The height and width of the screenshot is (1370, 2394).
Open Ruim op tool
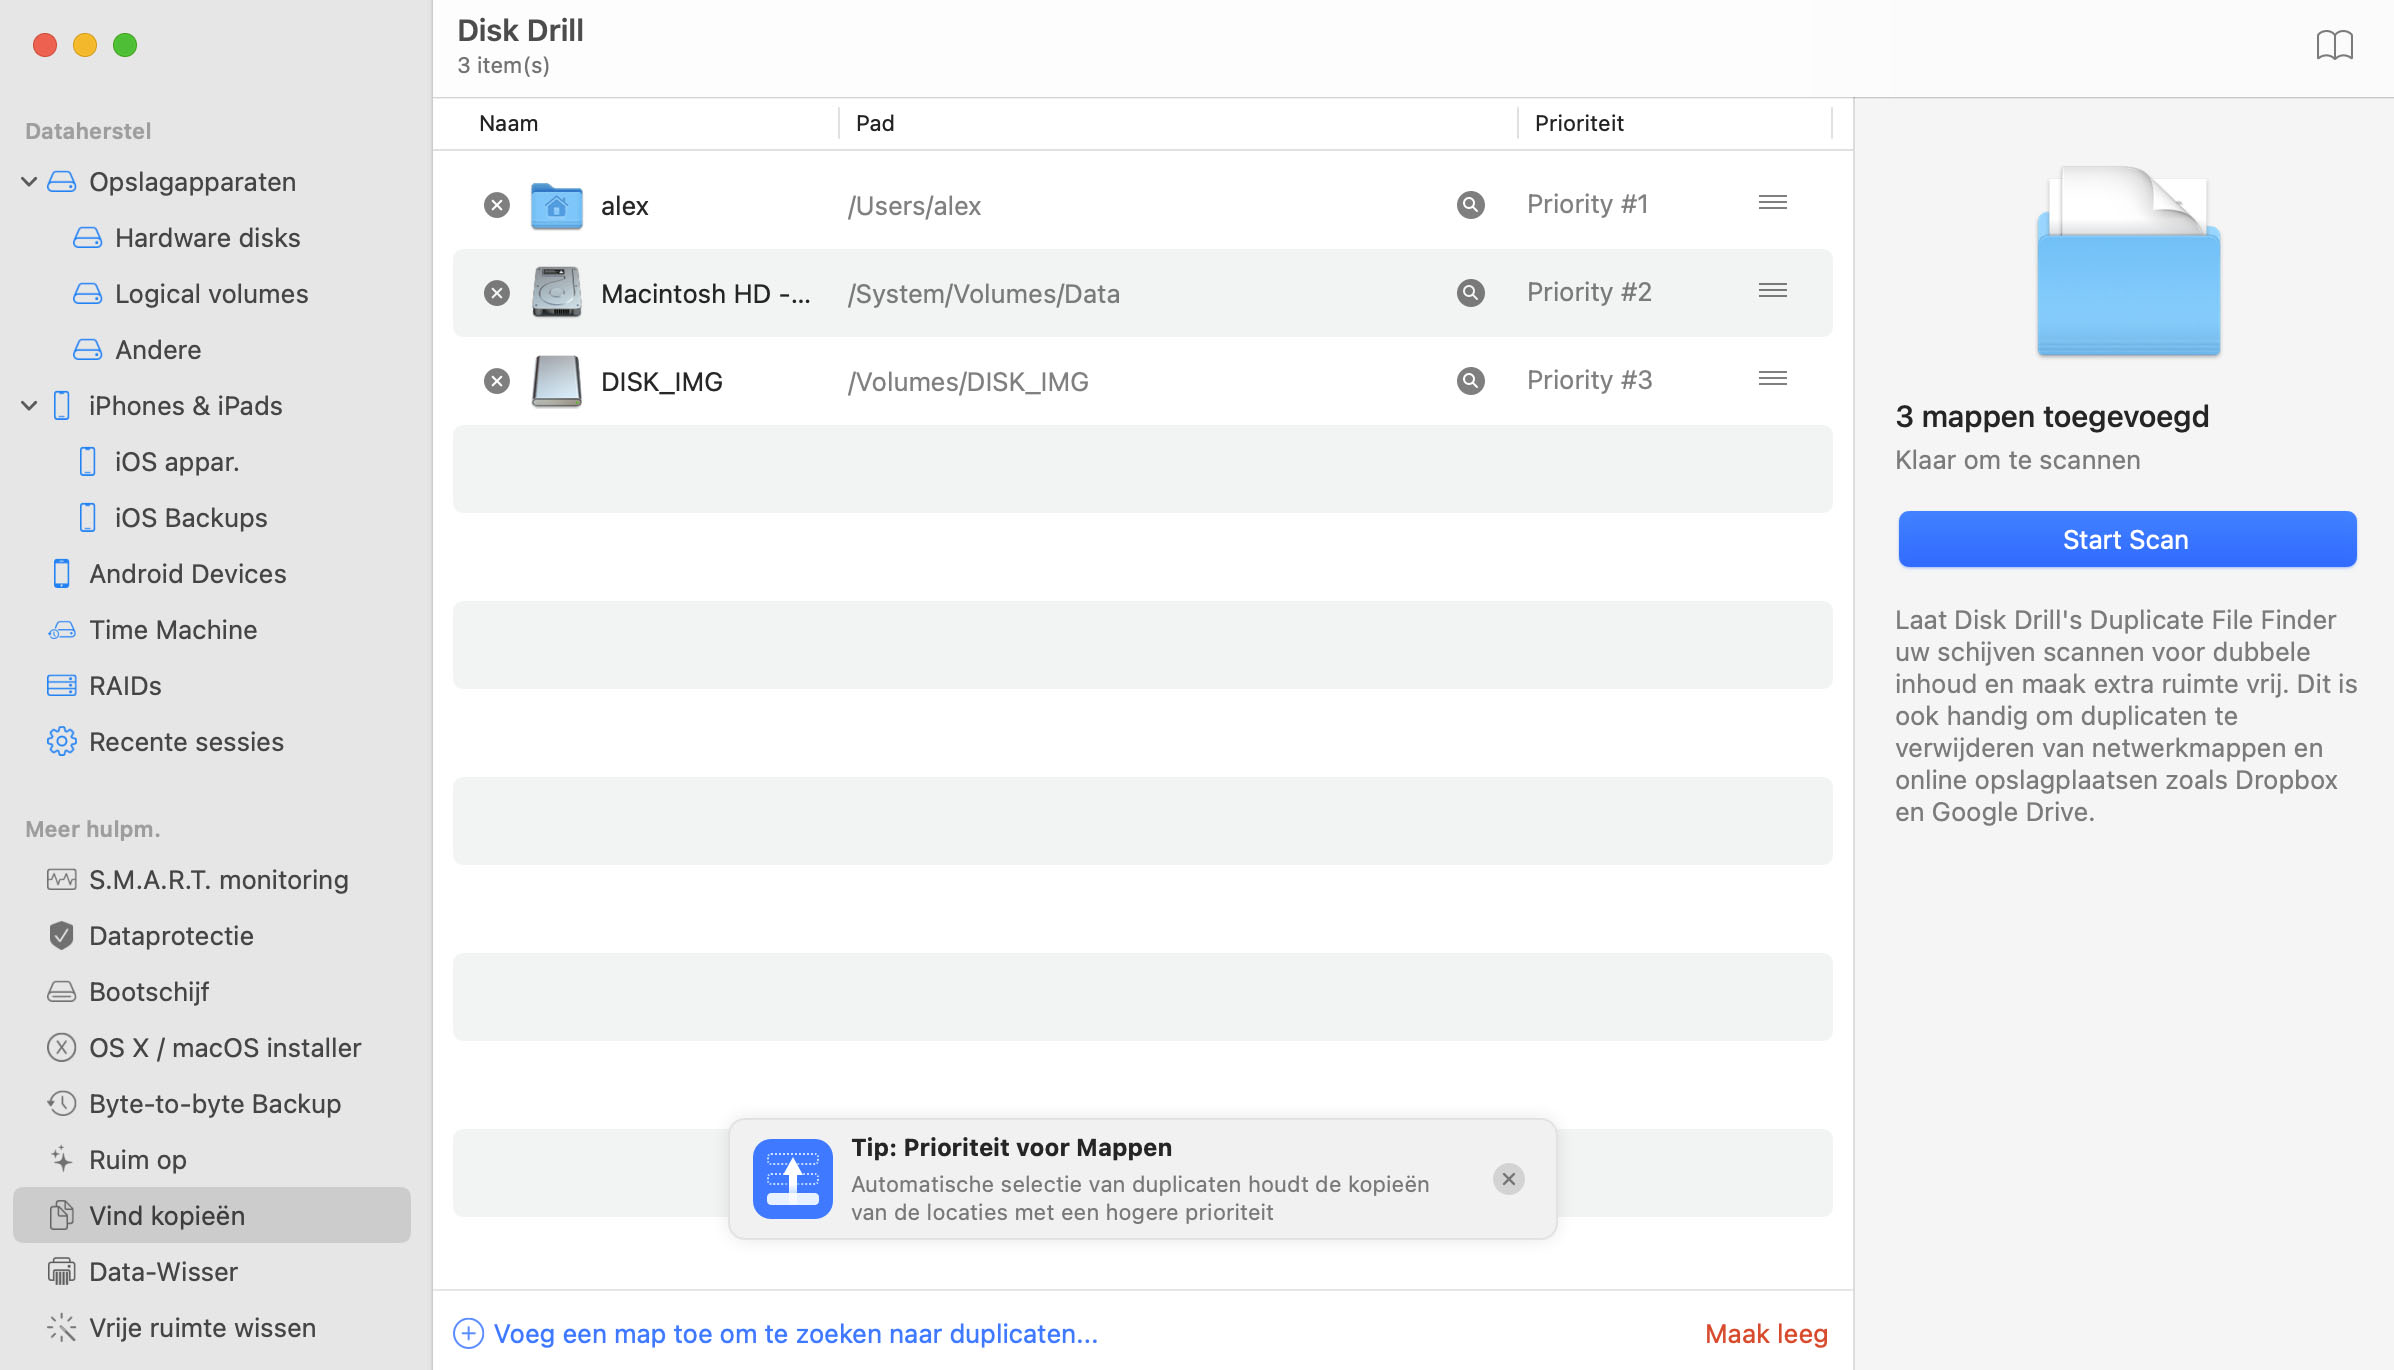click(138, 1160)
